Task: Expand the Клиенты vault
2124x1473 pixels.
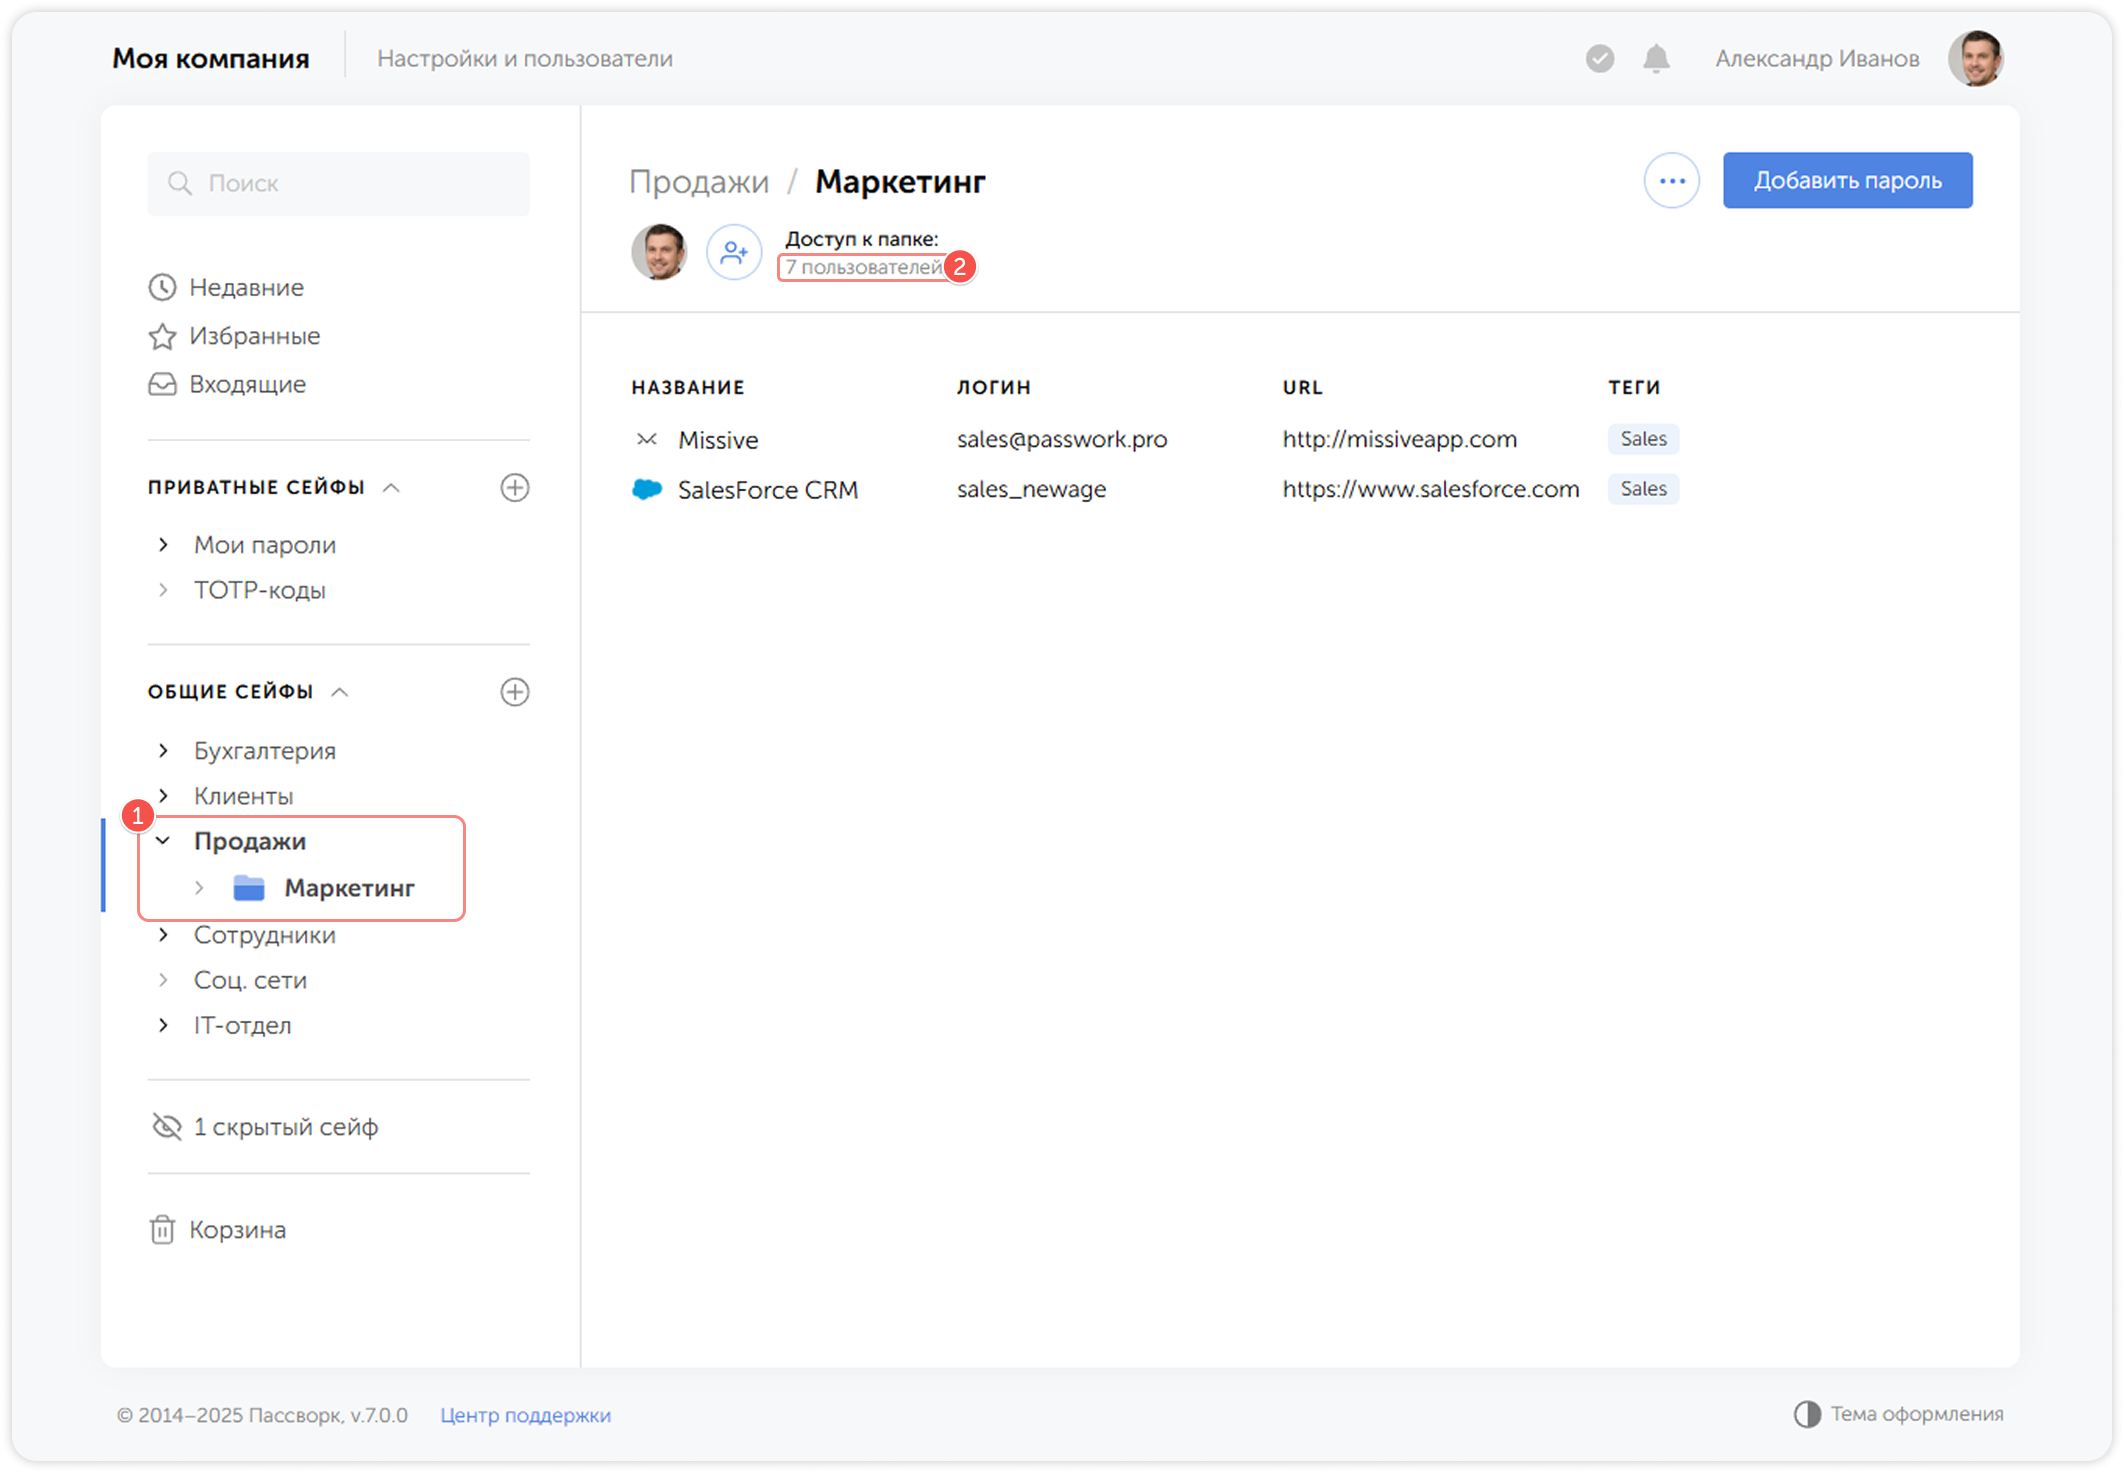Action: 164,796
